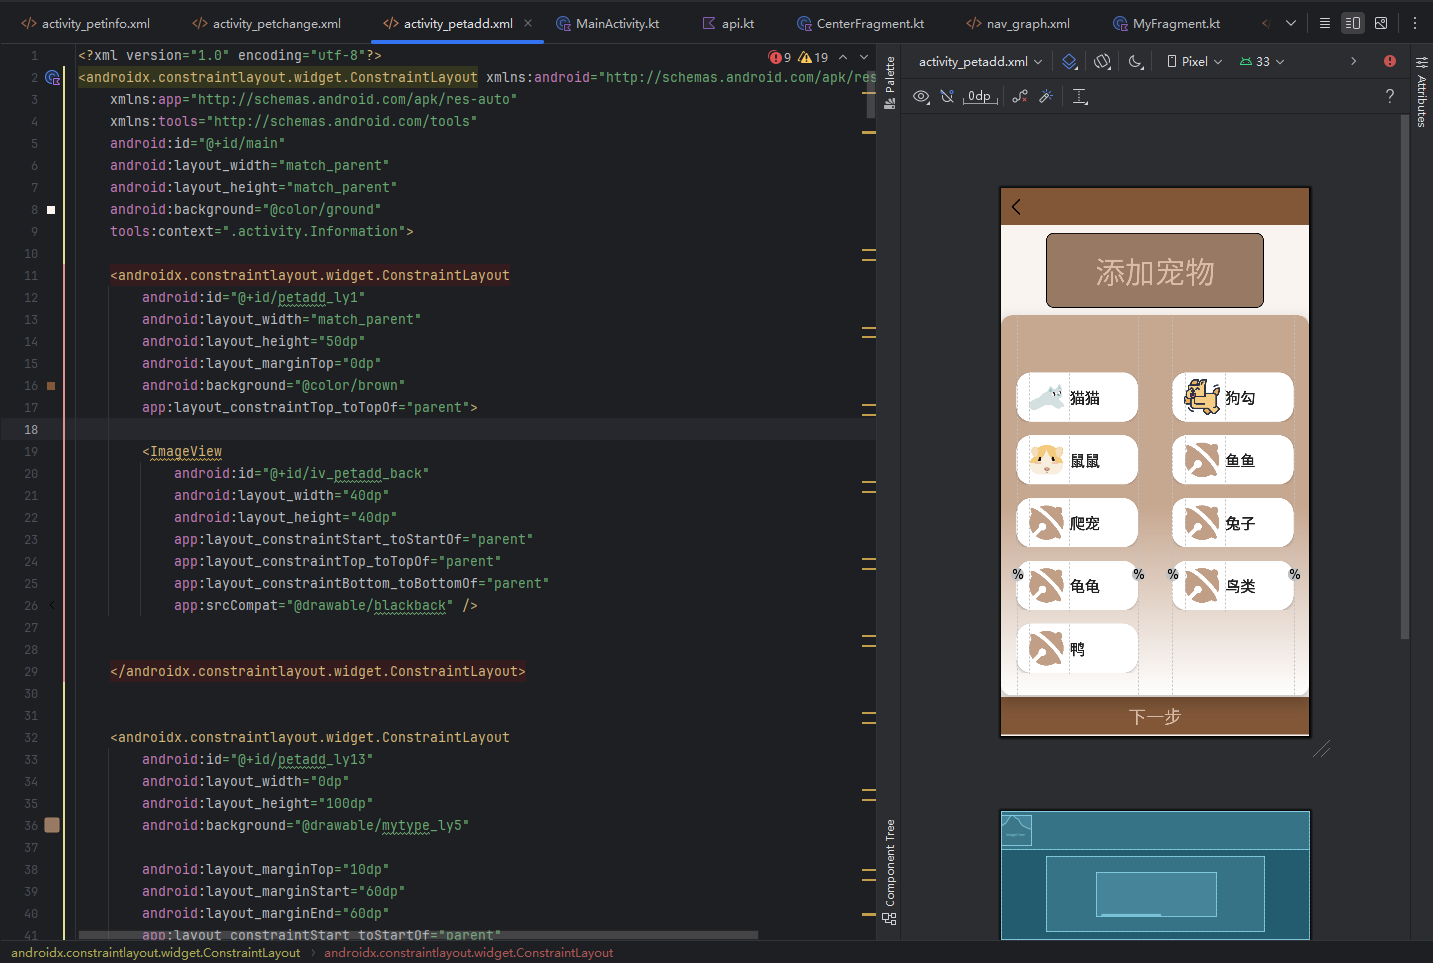
Task: Click the night mode moon icon
Action: pyautogui.click(x=1135, y=62)
